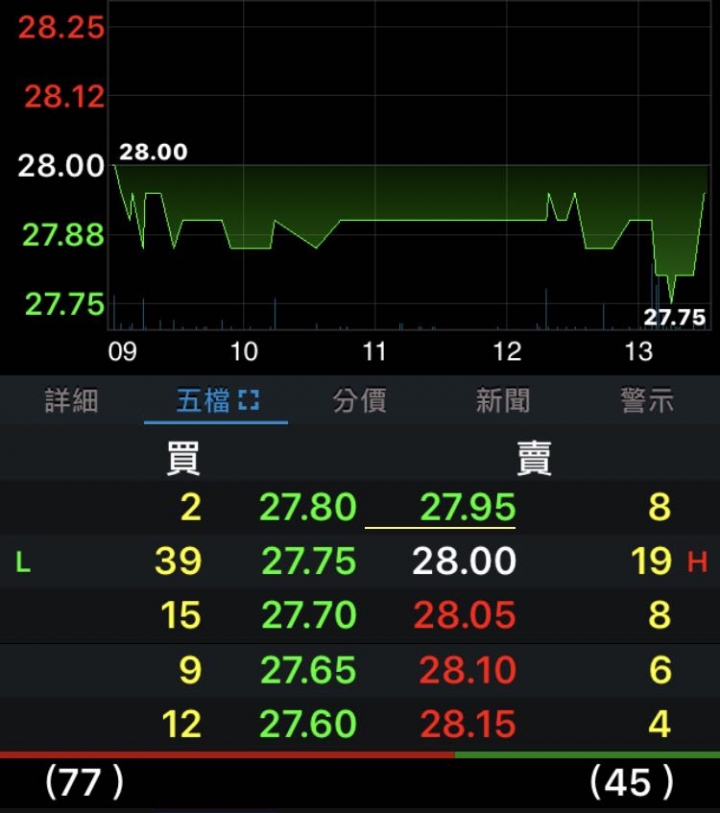Screen dimensions: 720x813
Task: Tap the 28.25 price axis label
Action: click(x=62, y=27)
